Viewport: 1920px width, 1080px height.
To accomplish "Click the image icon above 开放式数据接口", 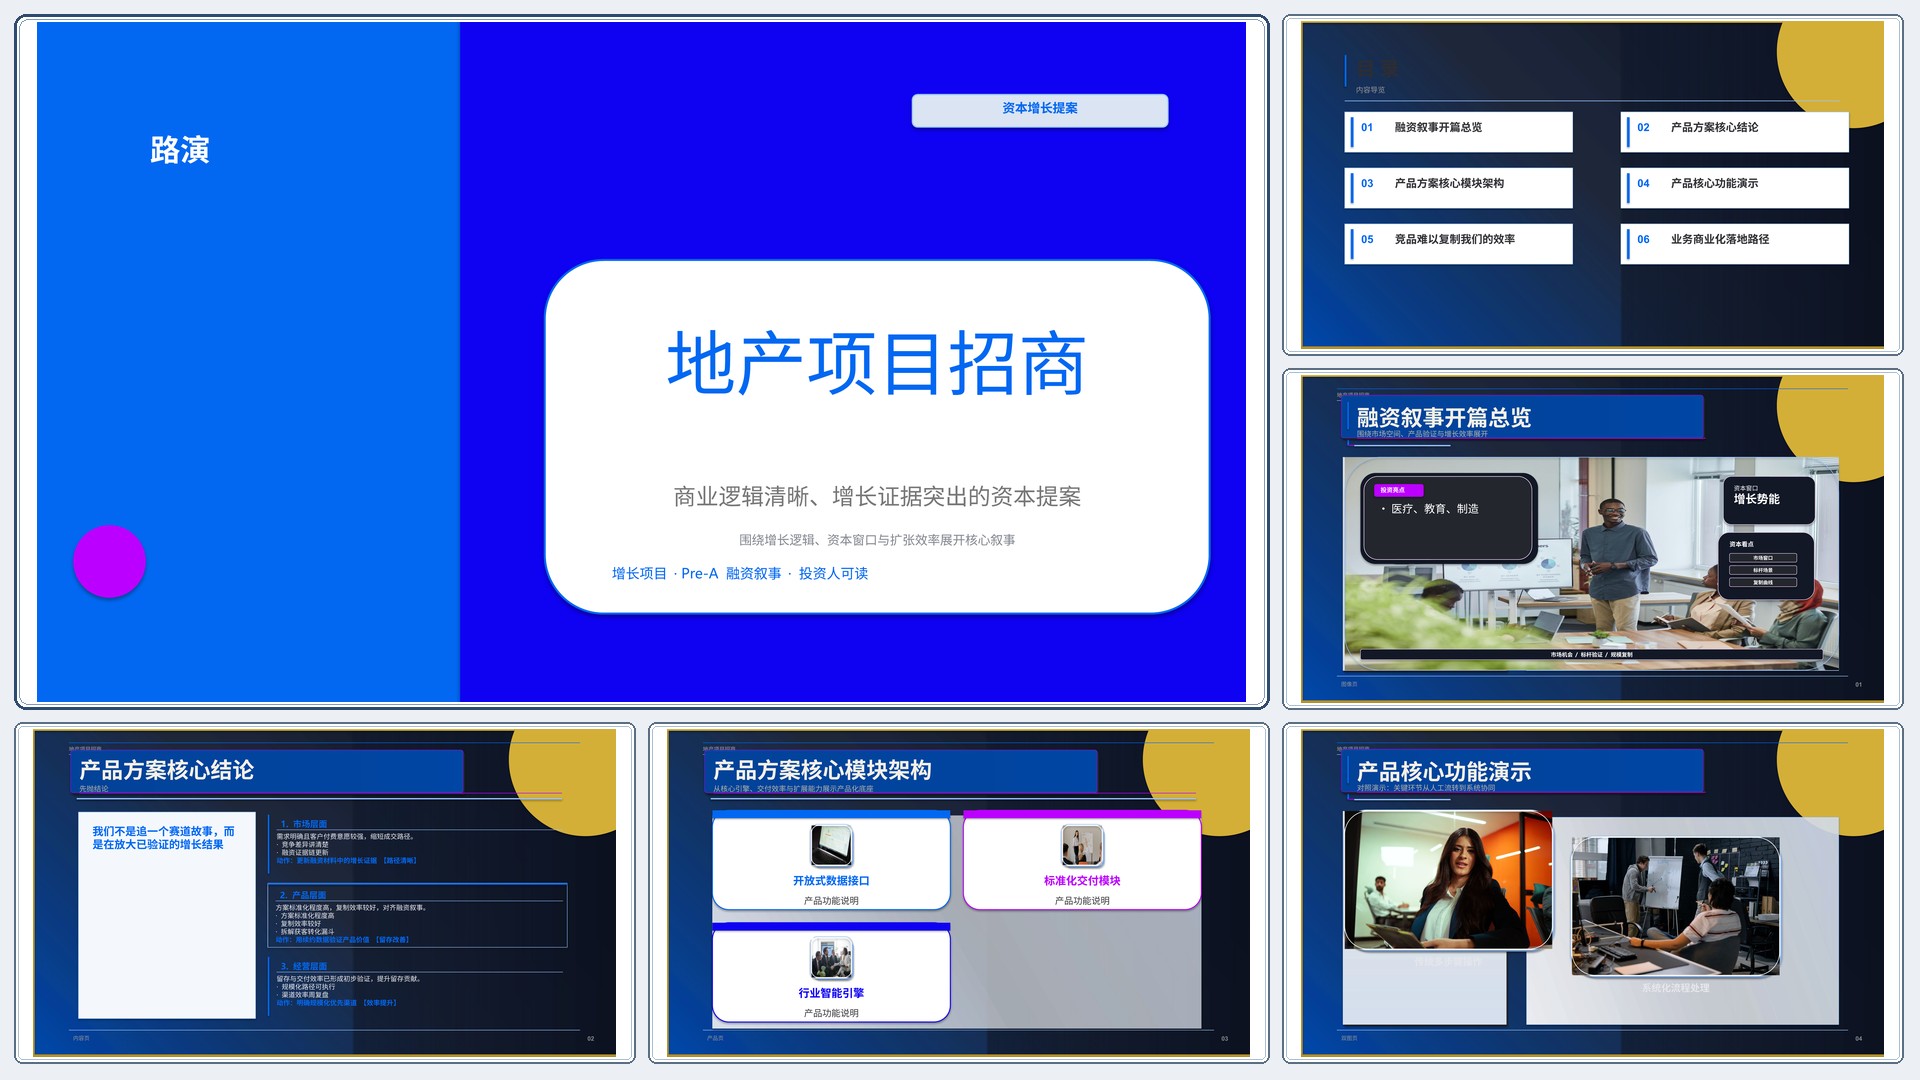I will pos(831,846).
